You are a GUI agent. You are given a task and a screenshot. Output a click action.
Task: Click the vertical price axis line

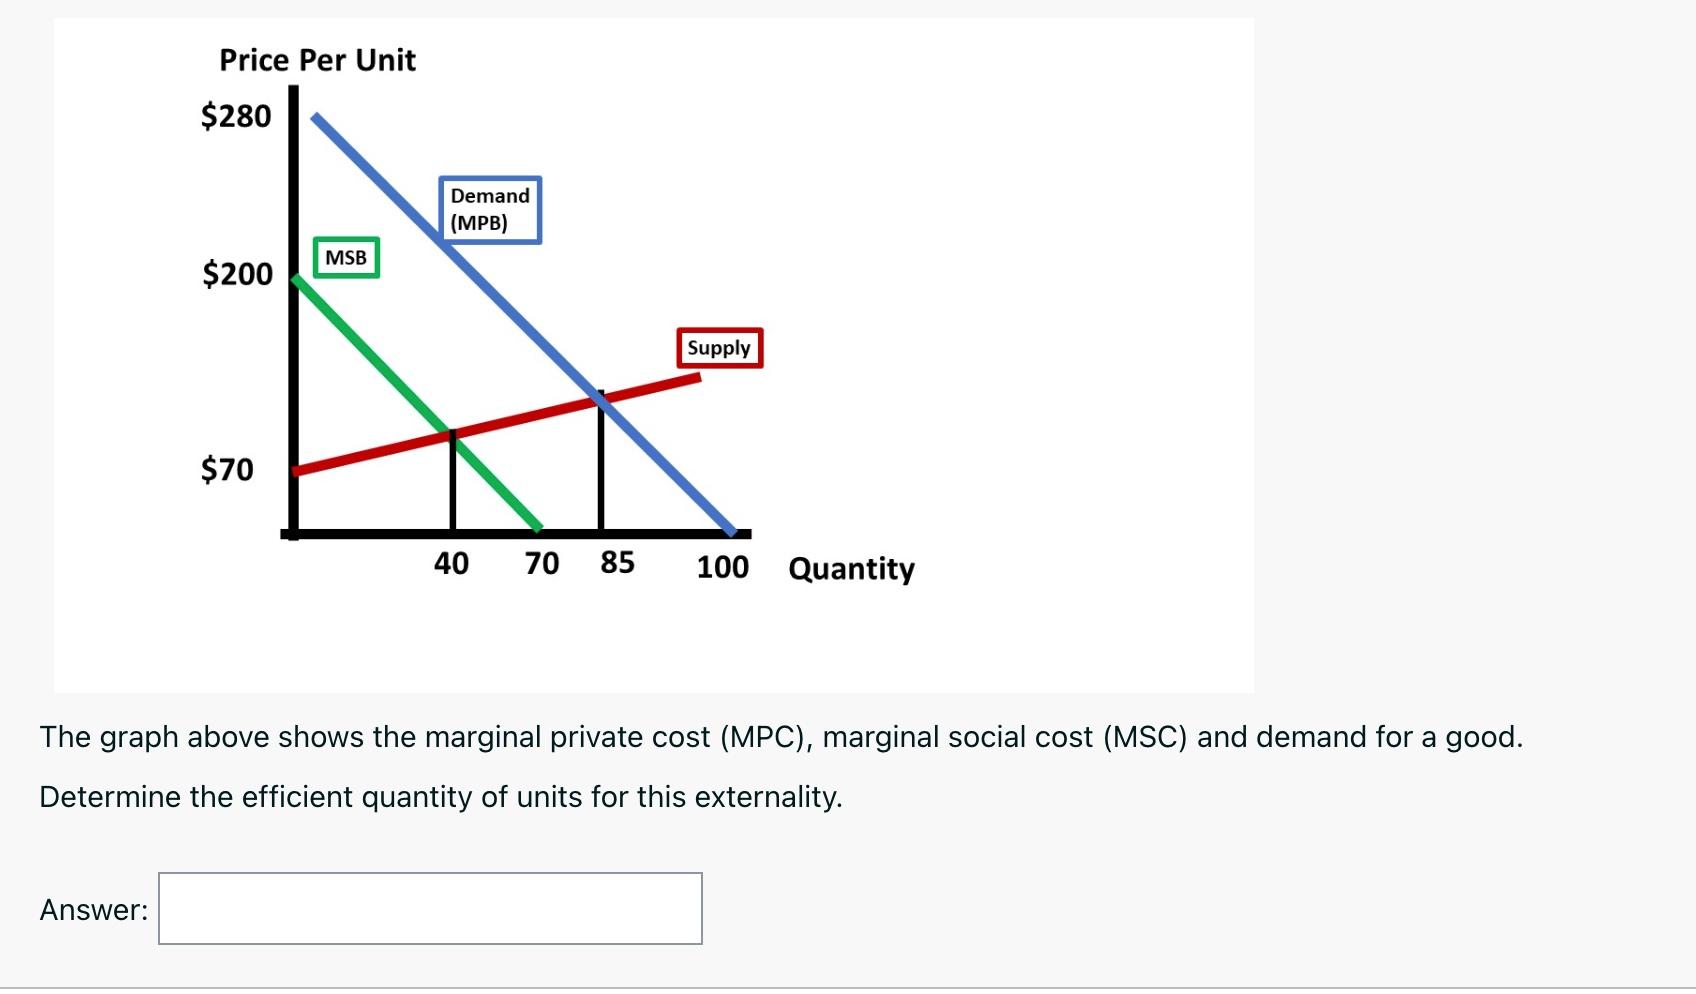click(292, 300)
